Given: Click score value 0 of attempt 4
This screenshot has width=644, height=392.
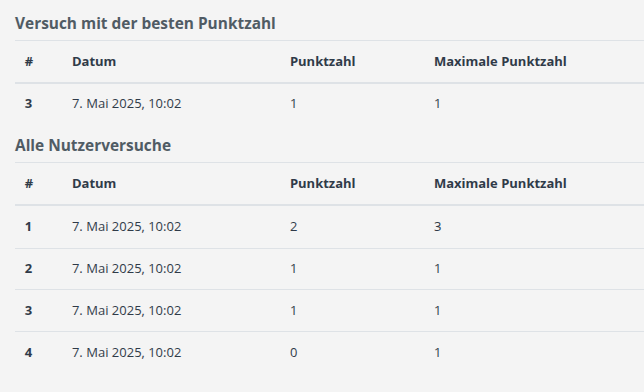Looking at the screenshot, I should coord(294,353).
